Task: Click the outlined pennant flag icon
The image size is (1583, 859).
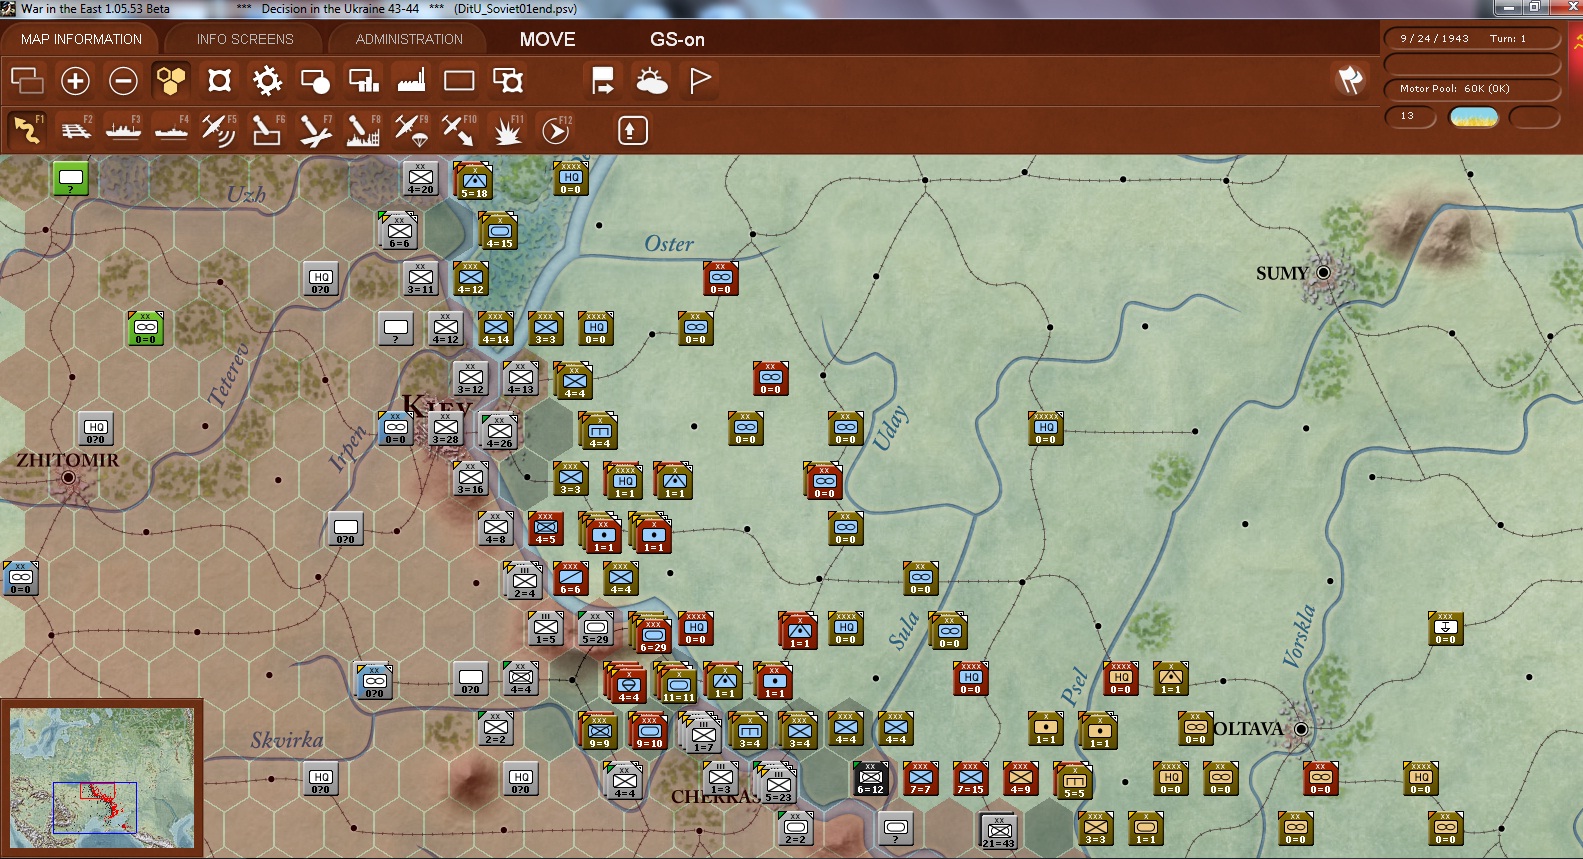Action: [700, 80]
